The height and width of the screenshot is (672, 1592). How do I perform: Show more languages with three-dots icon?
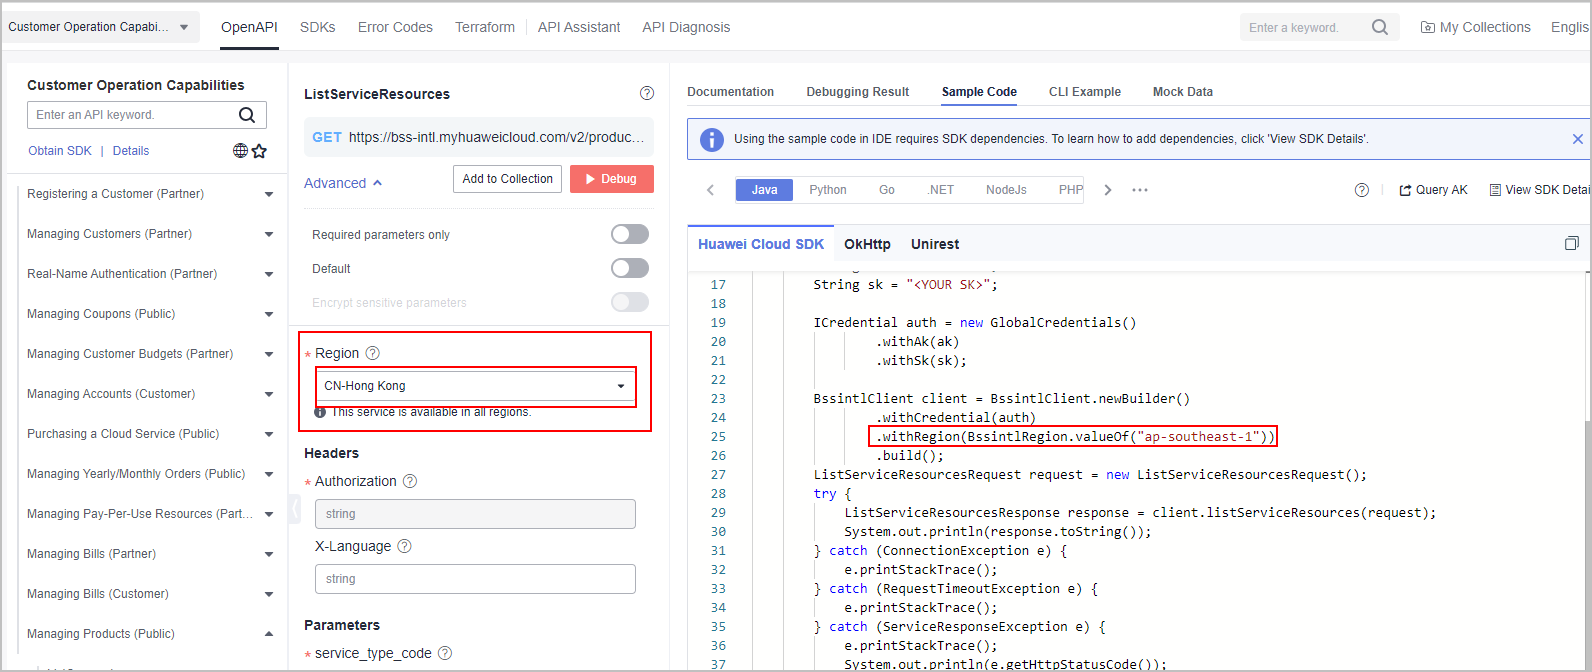(1140, 190)
